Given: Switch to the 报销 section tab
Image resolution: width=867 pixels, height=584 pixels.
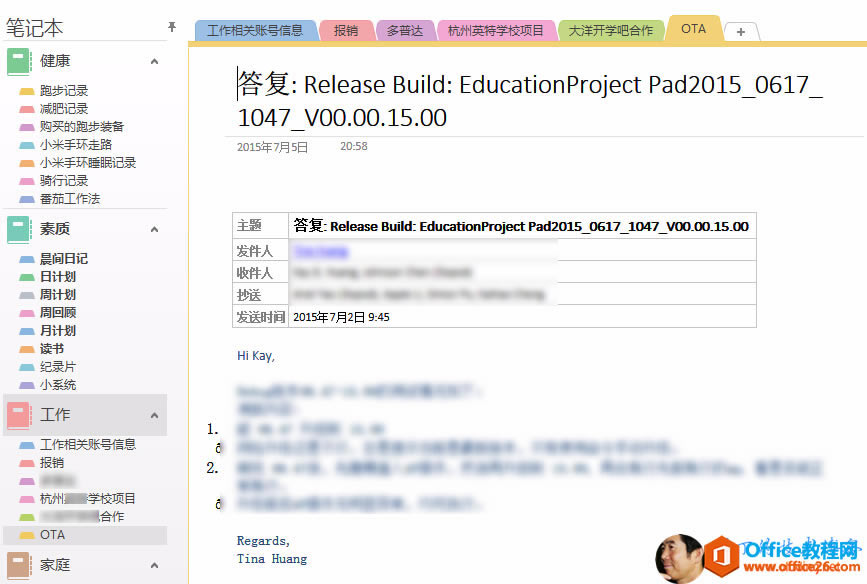Looking at the screenshot, I should point(346,30).
